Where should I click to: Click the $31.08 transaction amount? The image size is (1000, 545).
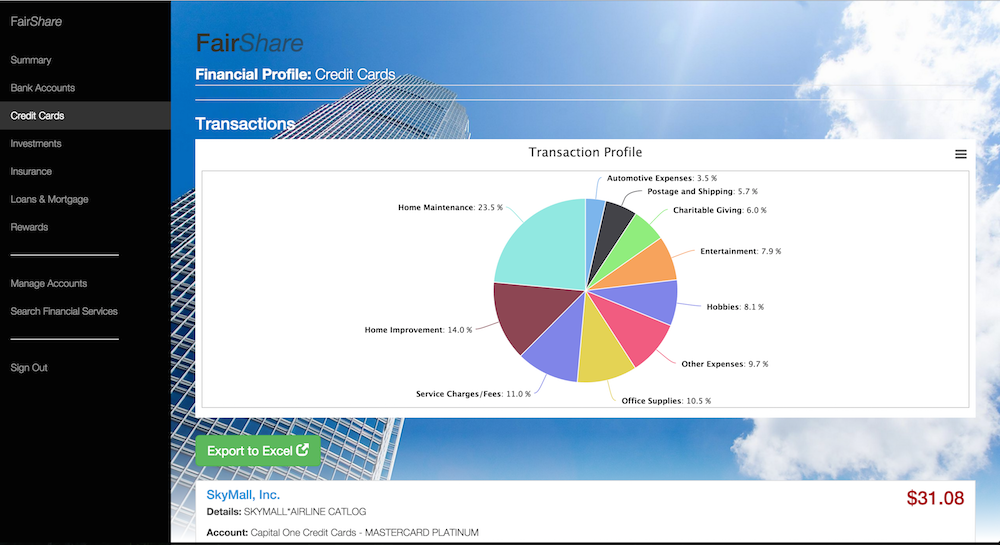coord(935,498)
